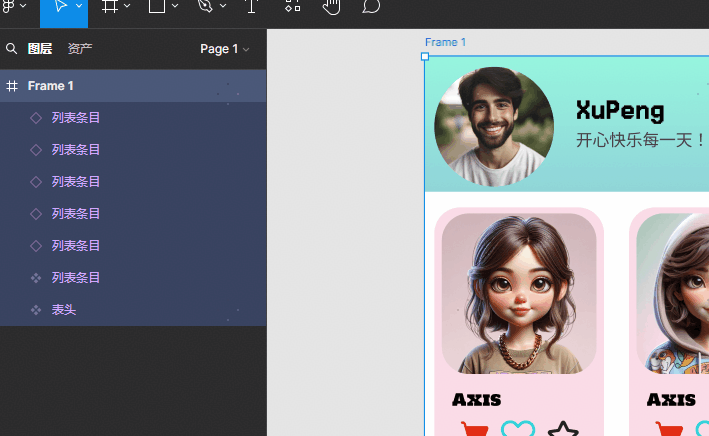Click the frame icon beside Frame 1 layer
Viewport: 709px width, 436px height.
[12, 86]
